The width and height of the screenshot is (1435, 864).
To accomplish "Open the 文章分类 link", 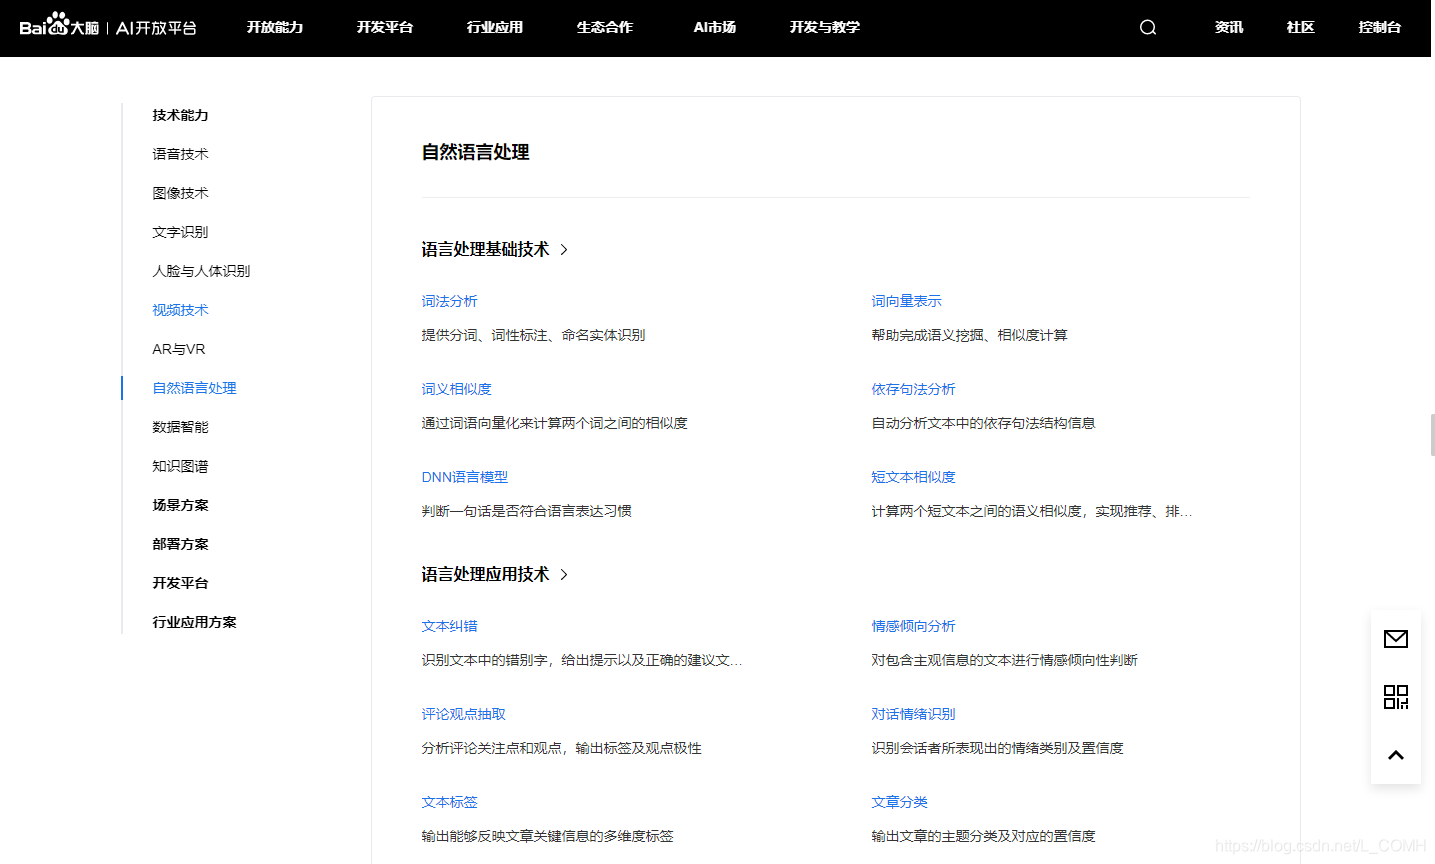I will [x=900, y=802].
